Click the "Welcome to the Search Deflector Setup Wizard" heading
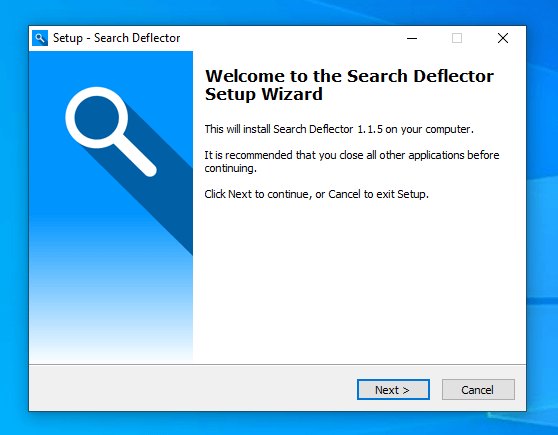This screenshot has height=435, width=558. [349, 85]
